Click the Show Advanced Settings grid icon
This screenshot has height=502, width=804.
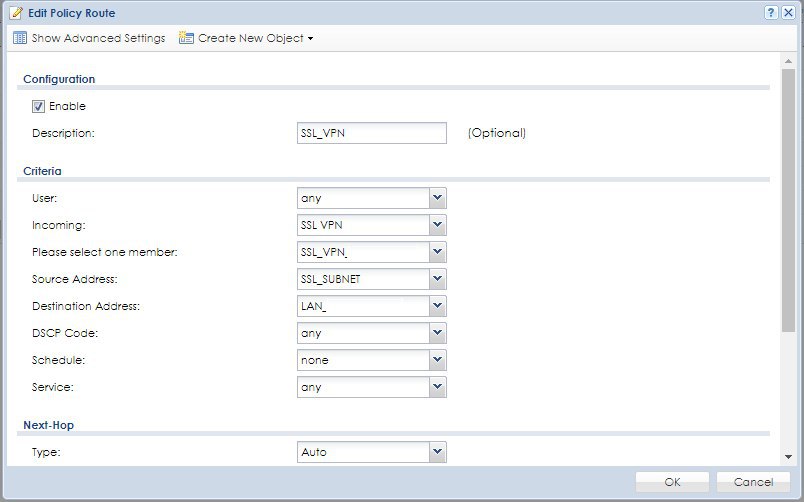click(x=19, y=38)
